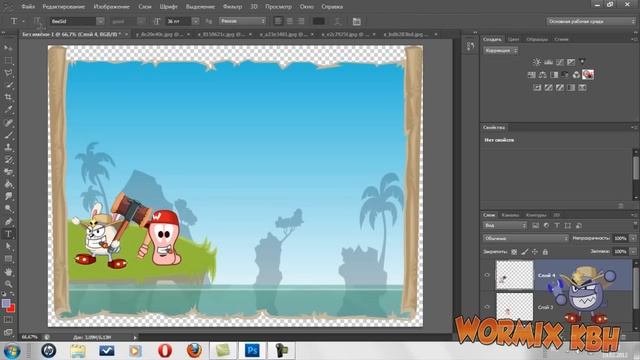Toggle lock position
640x360 pixels.
pos(535,252)
